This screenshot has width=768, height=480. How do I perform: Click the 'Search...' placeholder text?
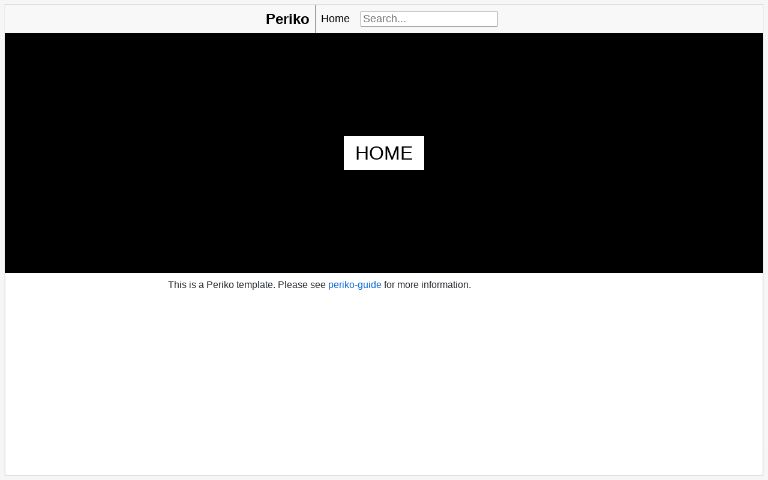(x=384, y=19)
